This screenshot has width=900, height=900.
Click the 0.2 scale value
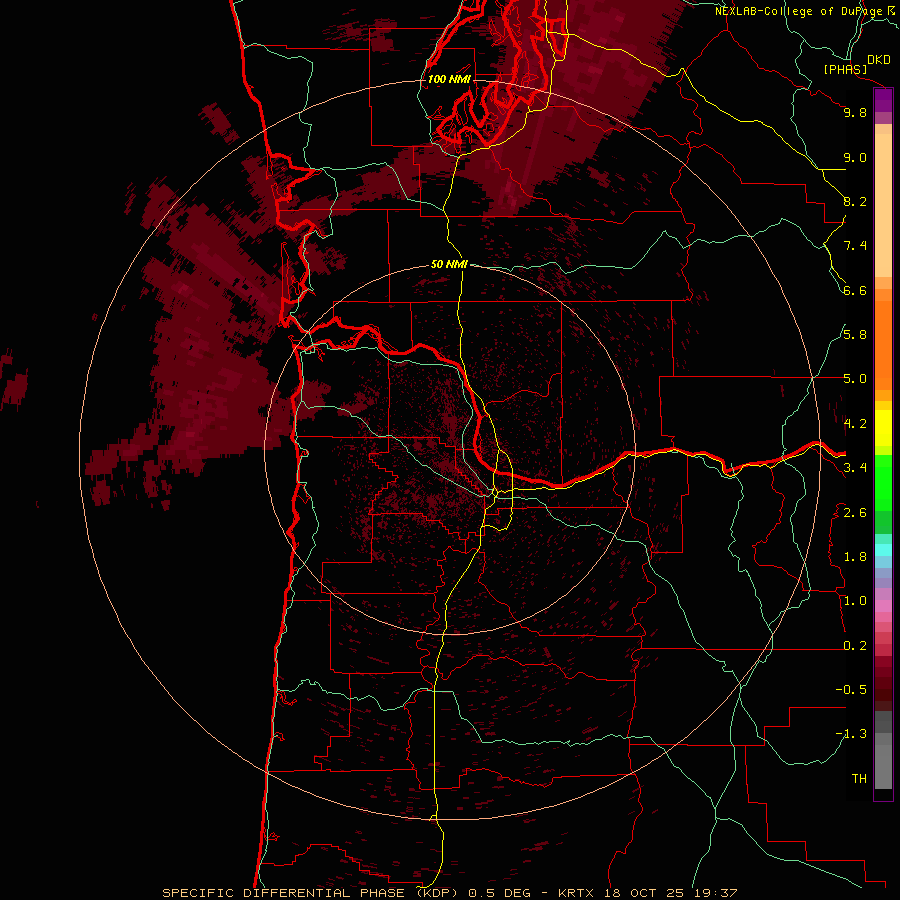855,646
